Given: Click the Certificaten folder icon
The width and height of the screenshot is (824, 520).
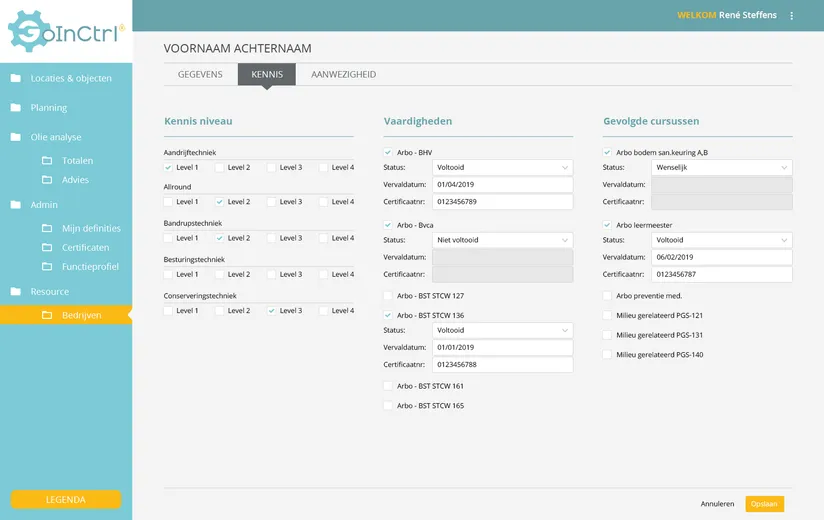Looking at the screenshot, I should pyautogui.click(x=47, y=247).
